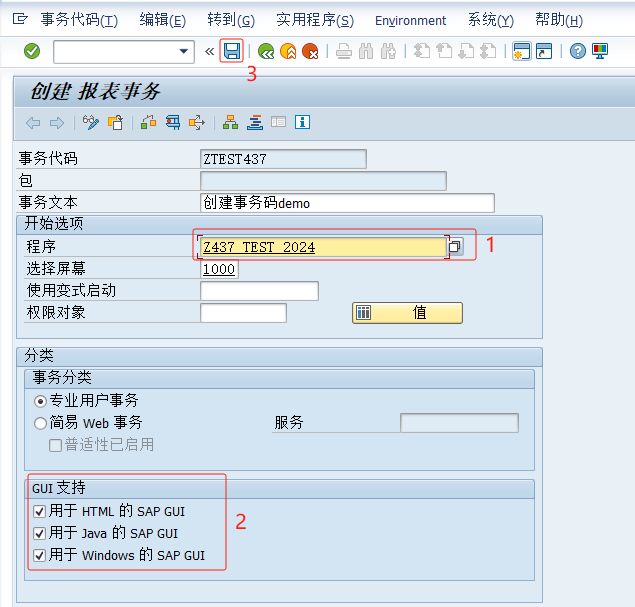635x607 pixels.
Task: Click the Activate icon
Action: 173,122
